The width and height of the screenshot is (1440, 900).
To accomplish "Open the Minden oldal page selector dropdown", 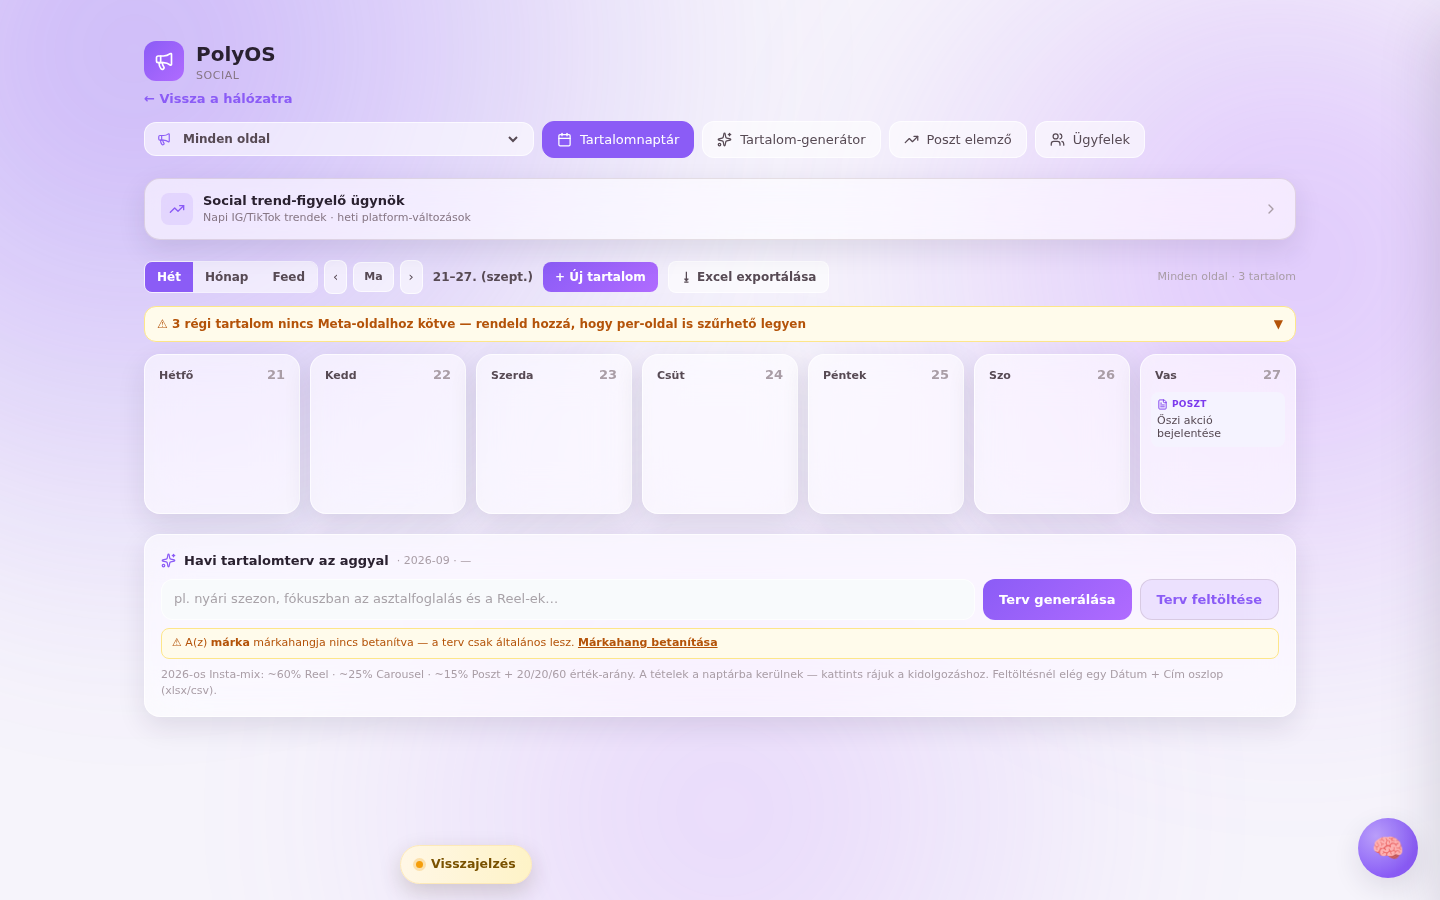I will [339, 139].
